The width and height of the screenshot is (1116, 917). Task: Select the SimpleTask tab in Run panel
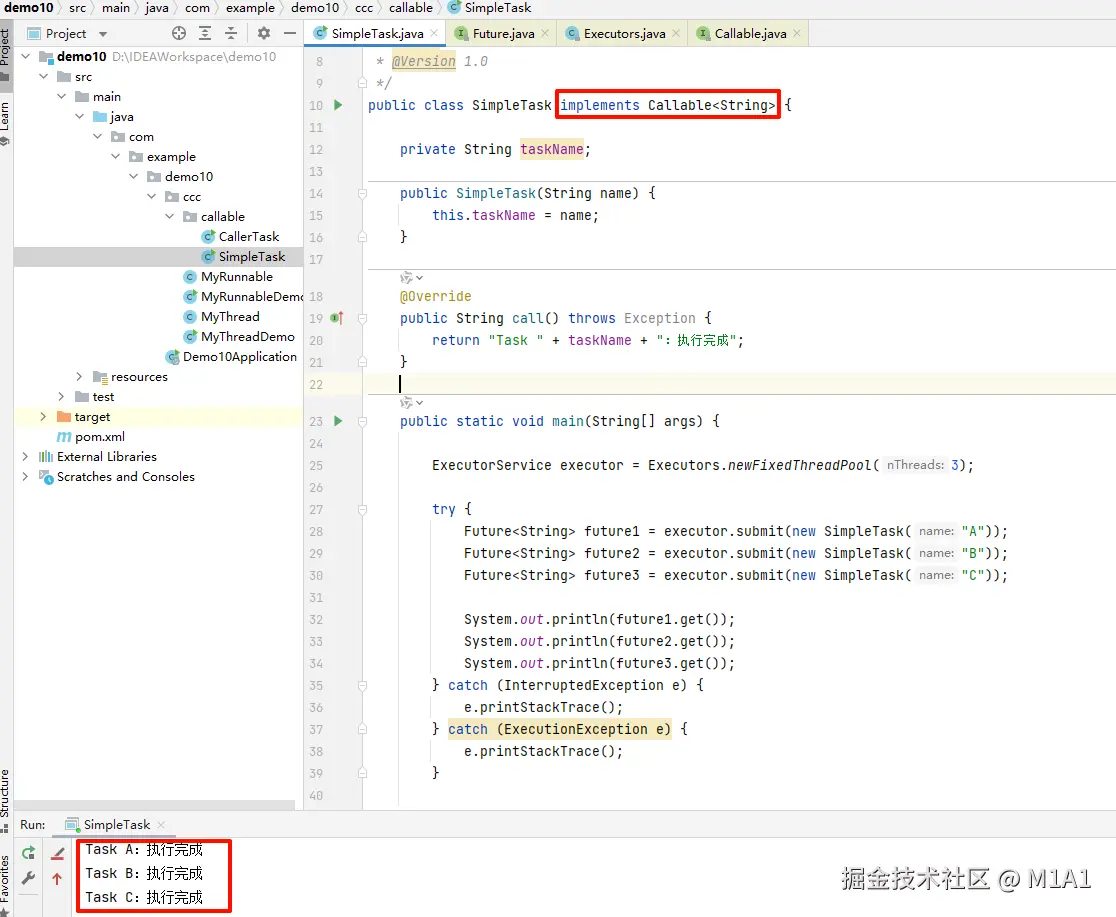(x=117, y=824)
